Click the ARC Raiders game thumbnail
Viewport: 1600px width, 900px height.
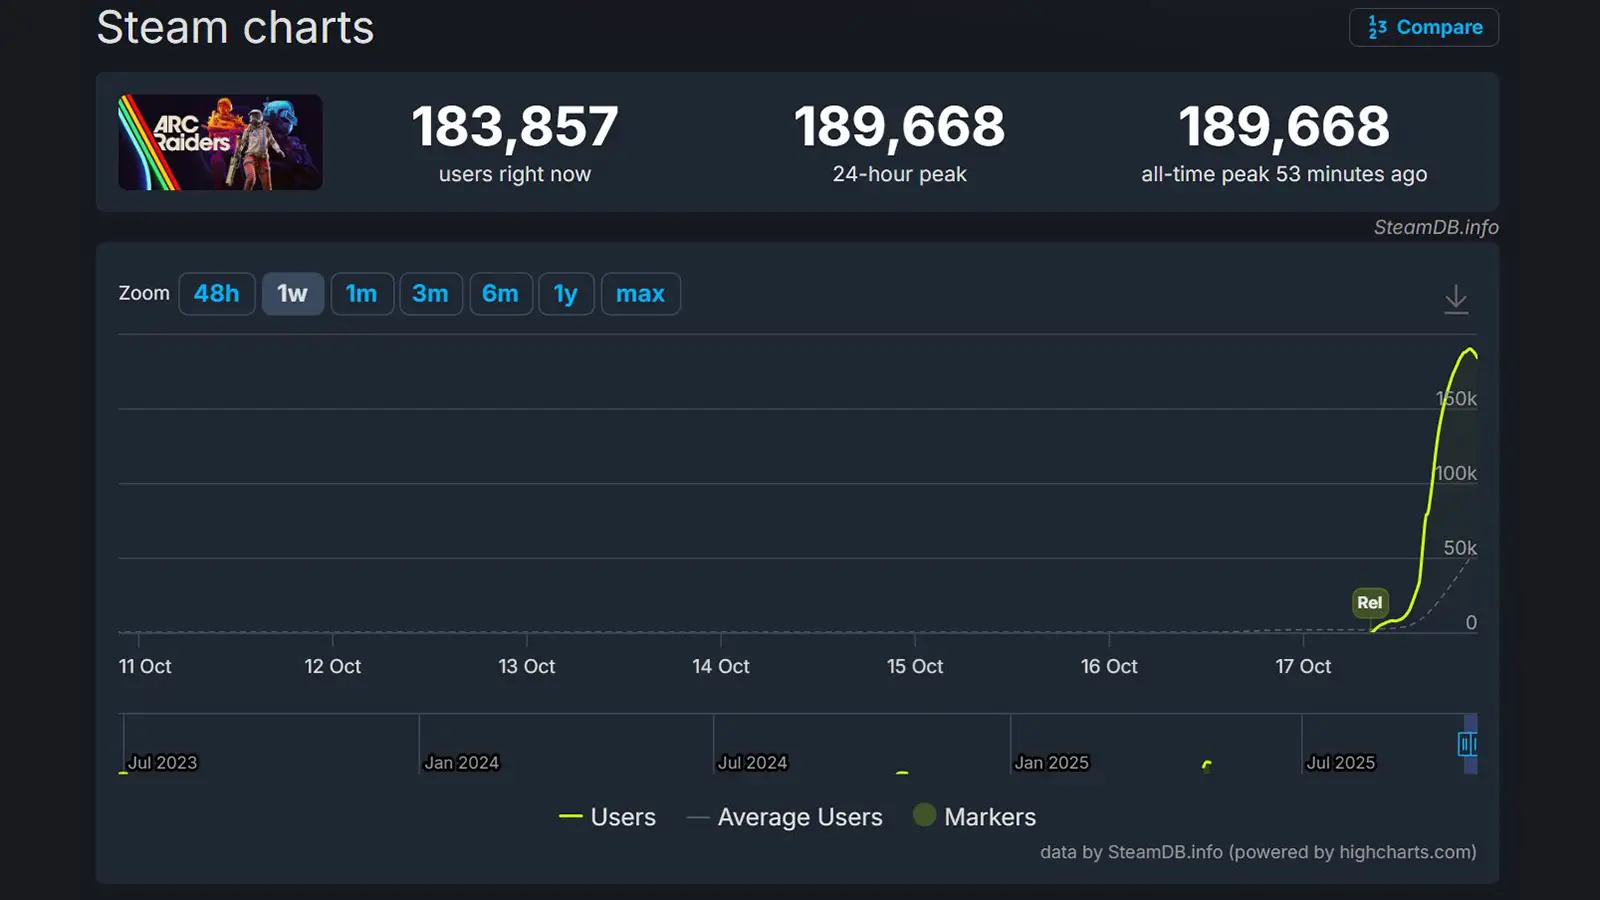pyautogui.click(x=220, y=142)
